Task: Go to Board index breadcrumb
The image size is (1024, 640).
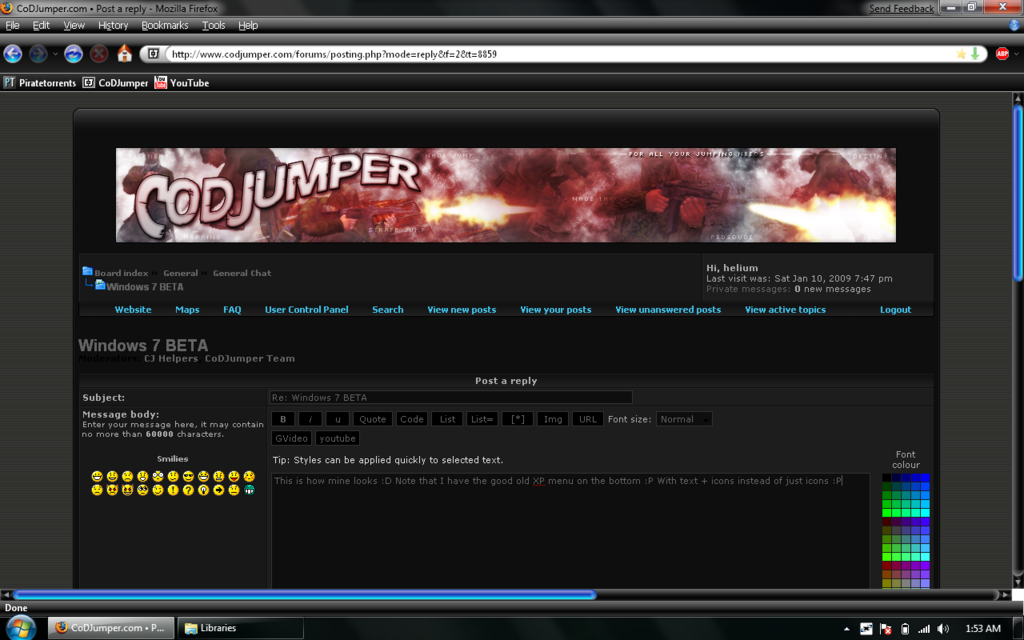Action: (121, 273)
